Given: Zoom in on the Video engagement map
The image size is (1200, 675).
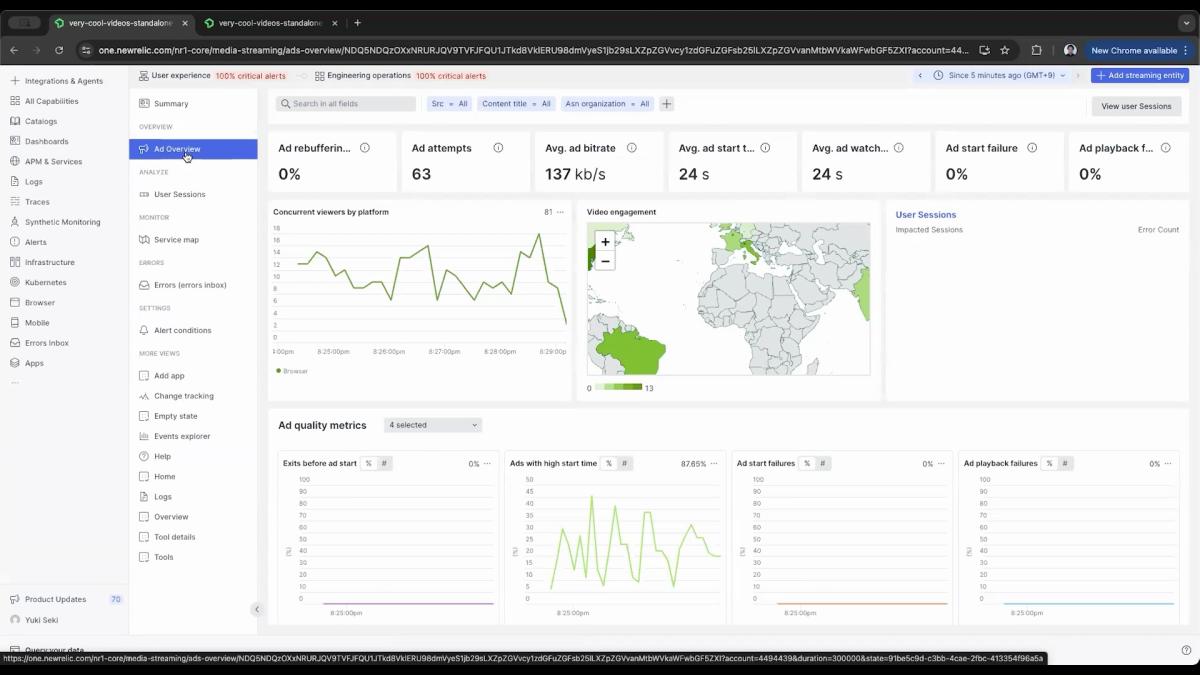Looking at the screenshot, I should tap(605, 242).
